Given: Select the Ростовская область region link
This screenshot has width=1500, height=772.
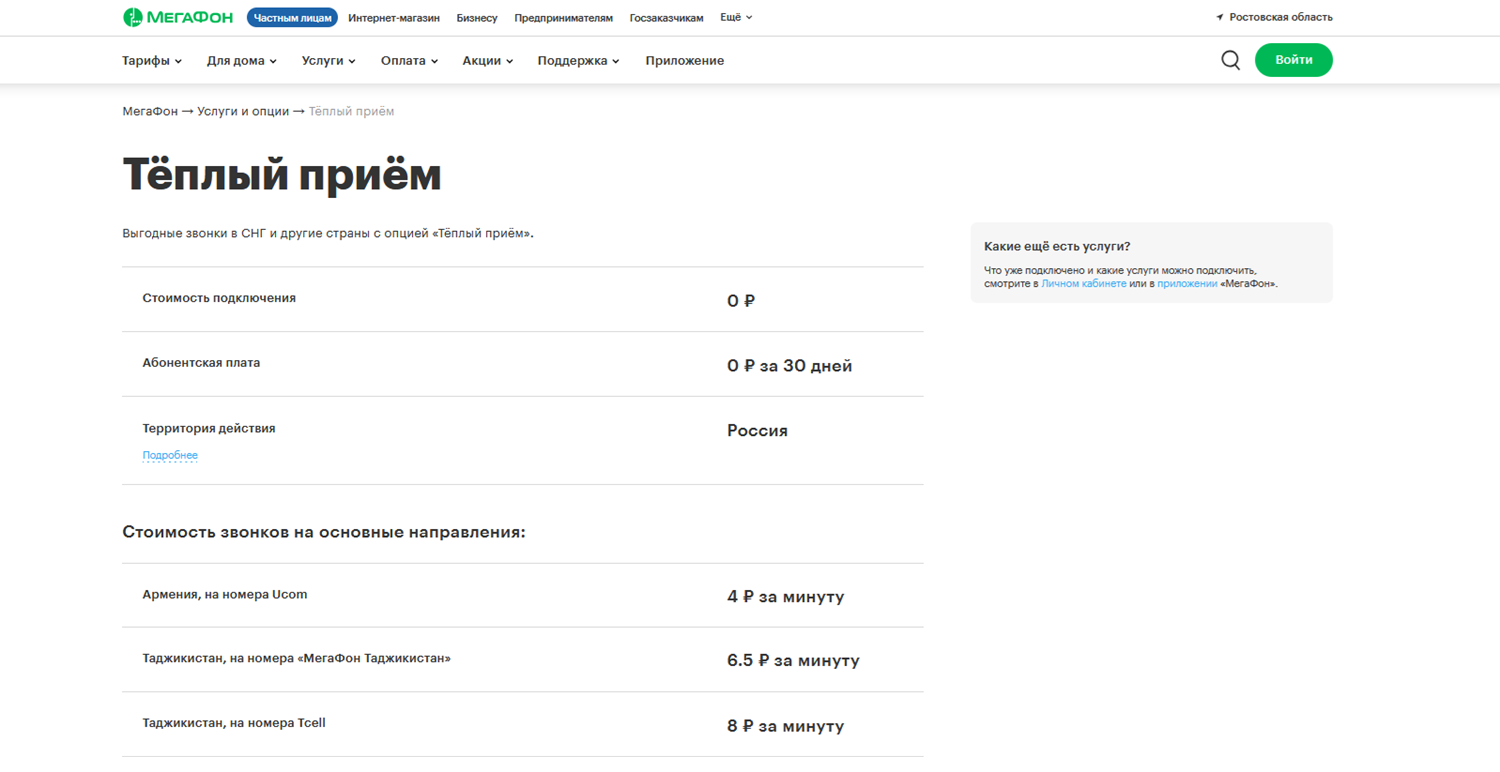Looking at the screenshot, I should (1280, 17).
